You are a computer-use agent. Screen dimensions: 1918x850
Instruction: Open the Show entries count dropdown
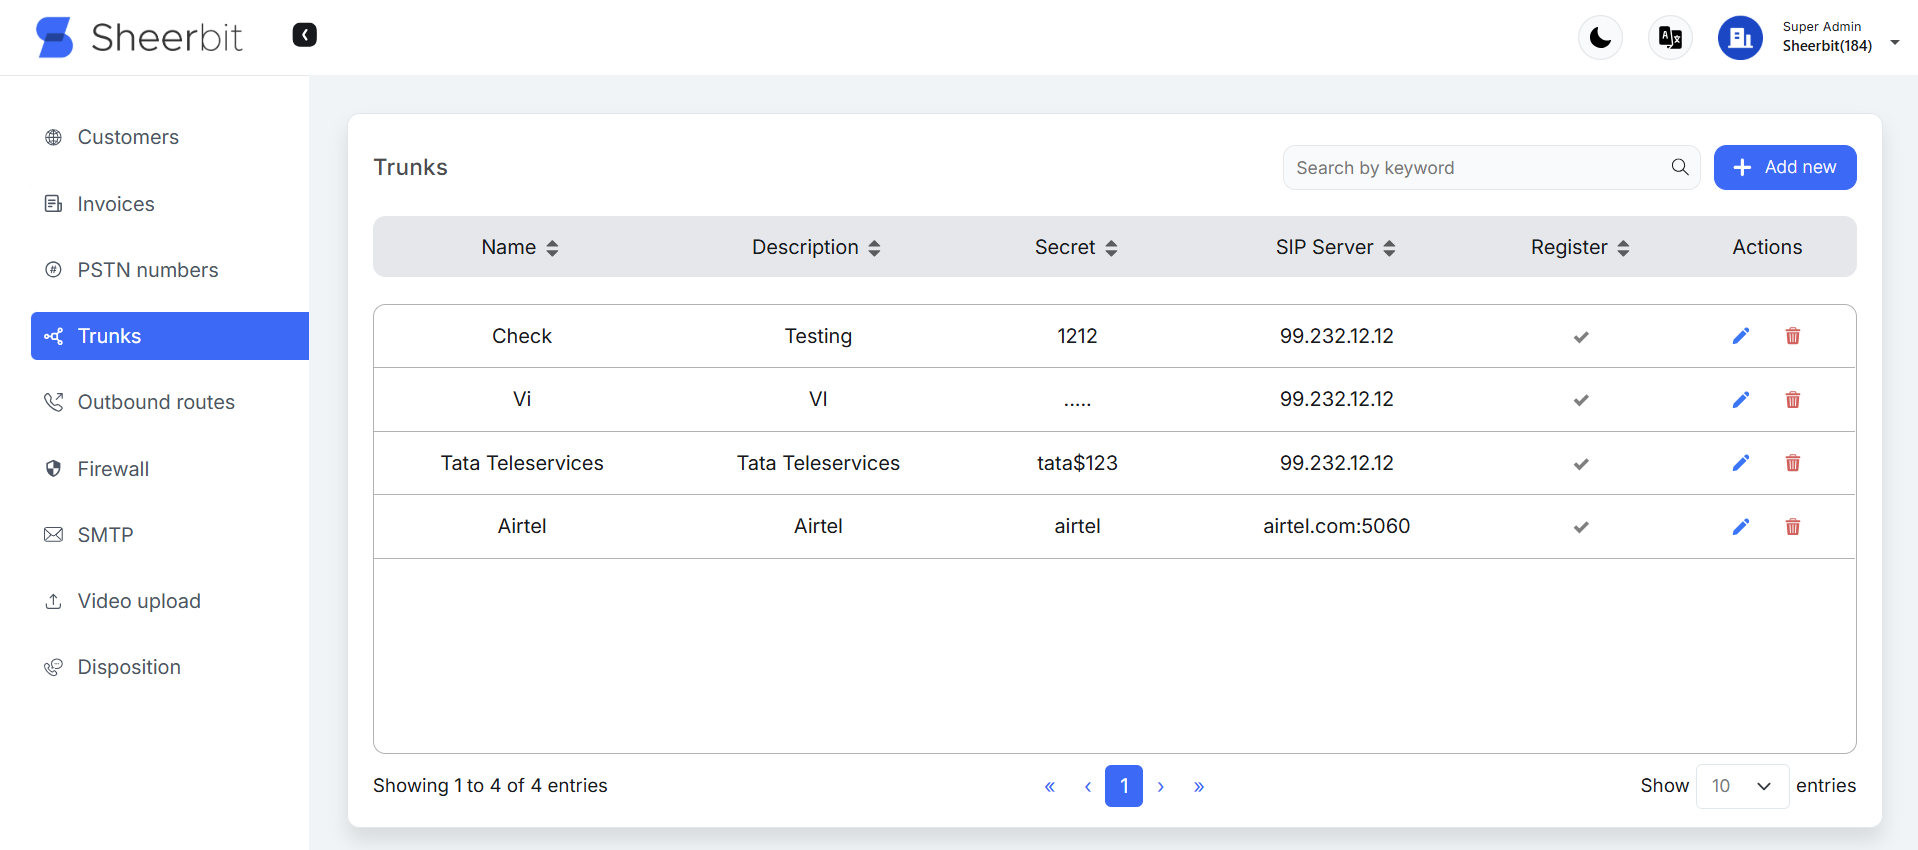click(1741, 786)
